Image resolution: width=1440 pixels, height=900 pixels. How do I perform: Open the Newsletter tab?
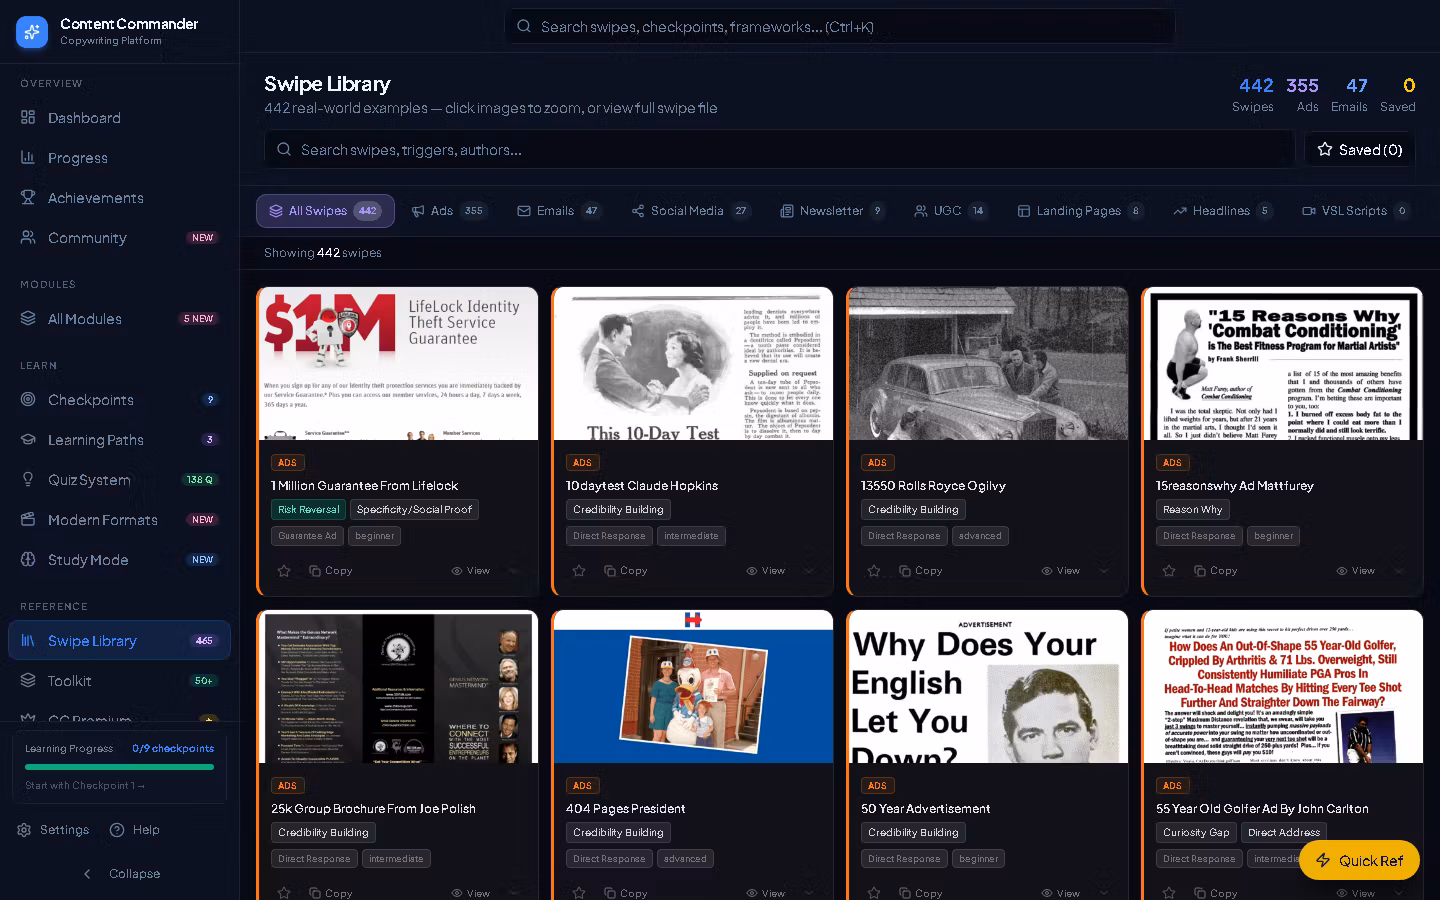[x=833, y=211]
